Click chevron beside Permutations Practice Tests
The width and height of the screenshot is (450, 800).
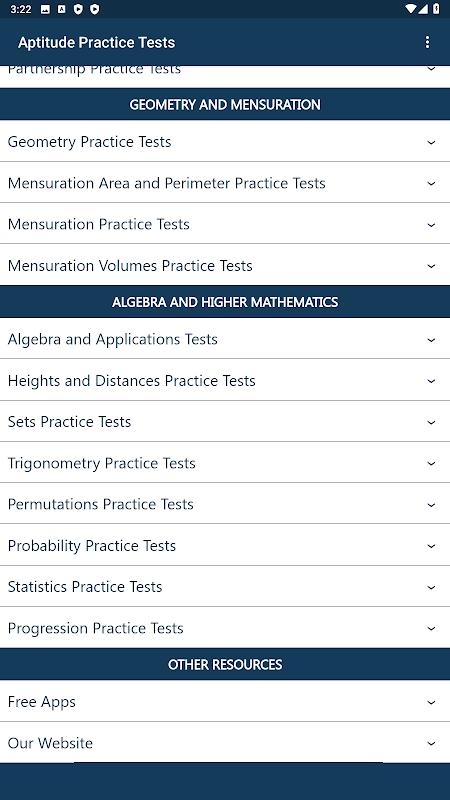(431, 505)
